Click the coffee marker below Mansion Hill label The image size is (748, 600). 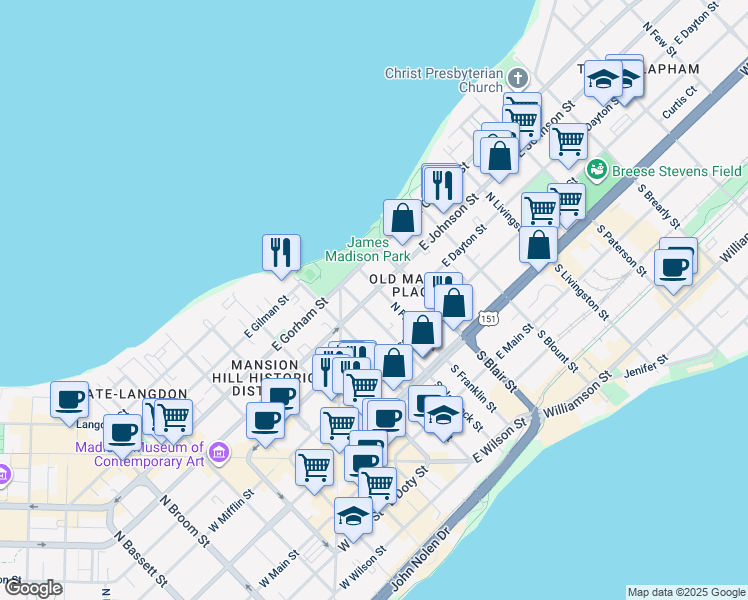pos(266,420)
